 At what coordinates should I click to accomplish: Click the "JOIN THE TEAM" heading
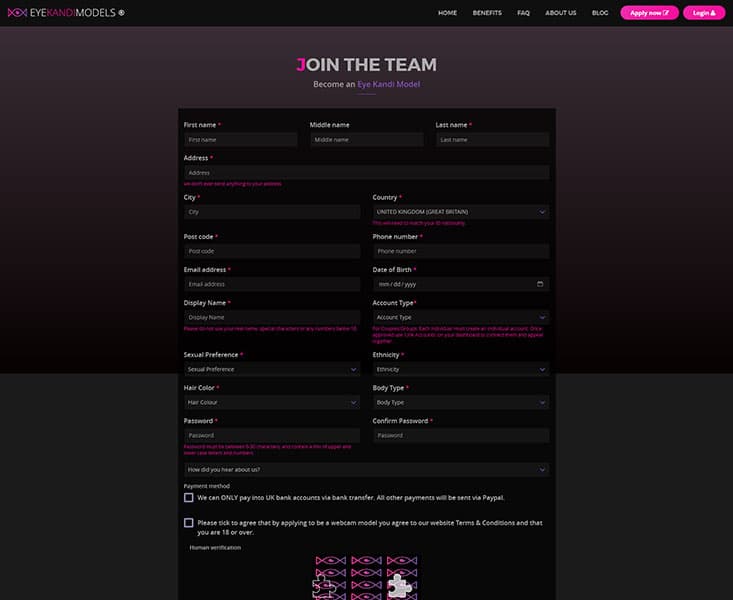366,65
